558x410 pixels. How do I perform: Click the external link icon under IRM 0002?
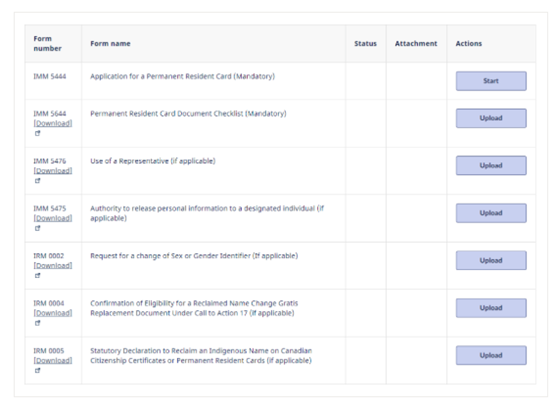click(x=37, y=275)
